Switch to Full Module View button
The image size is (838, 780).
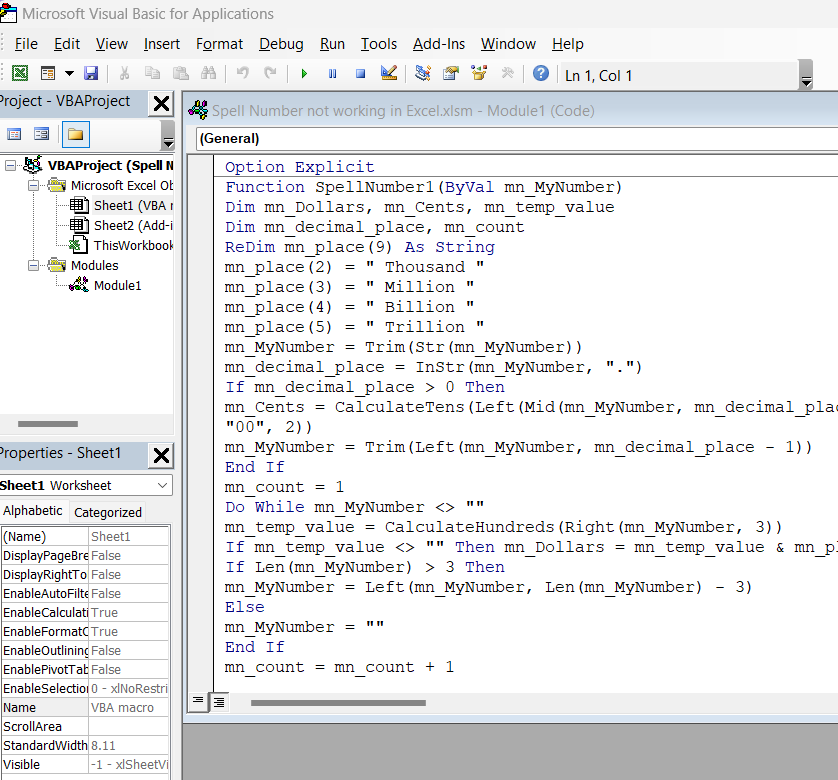[x=217, y=702]
